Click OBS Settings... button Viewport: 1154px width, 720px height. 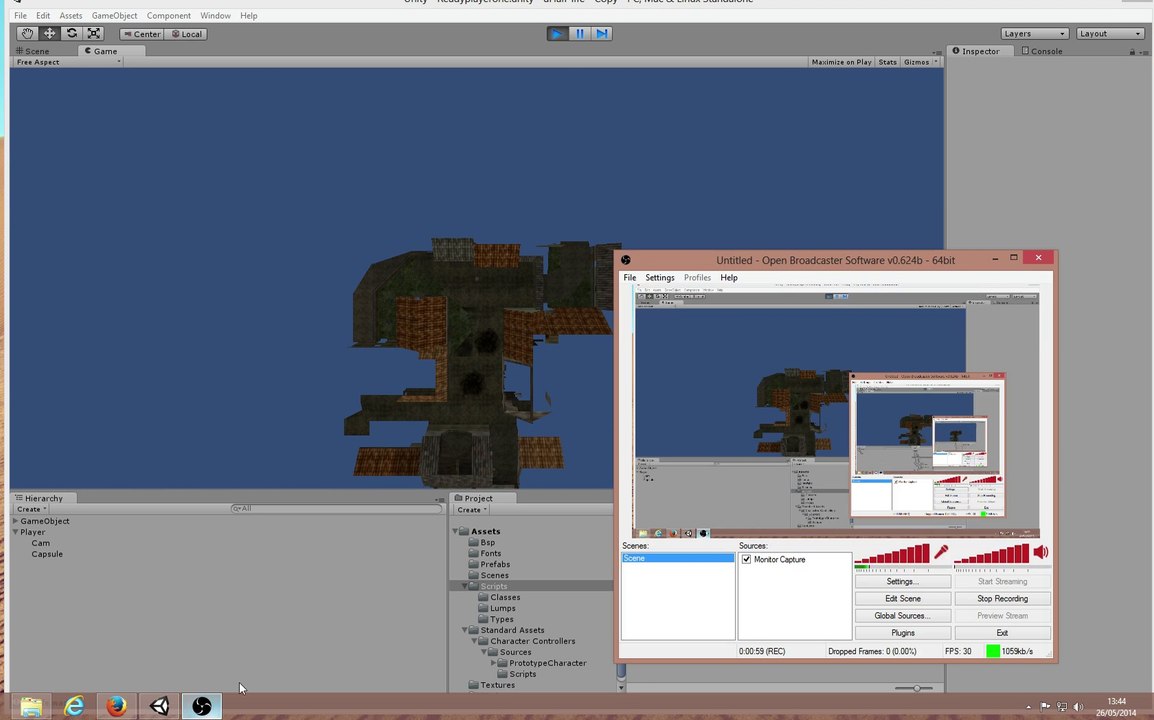pyautogui.click(x=903, y=582)
